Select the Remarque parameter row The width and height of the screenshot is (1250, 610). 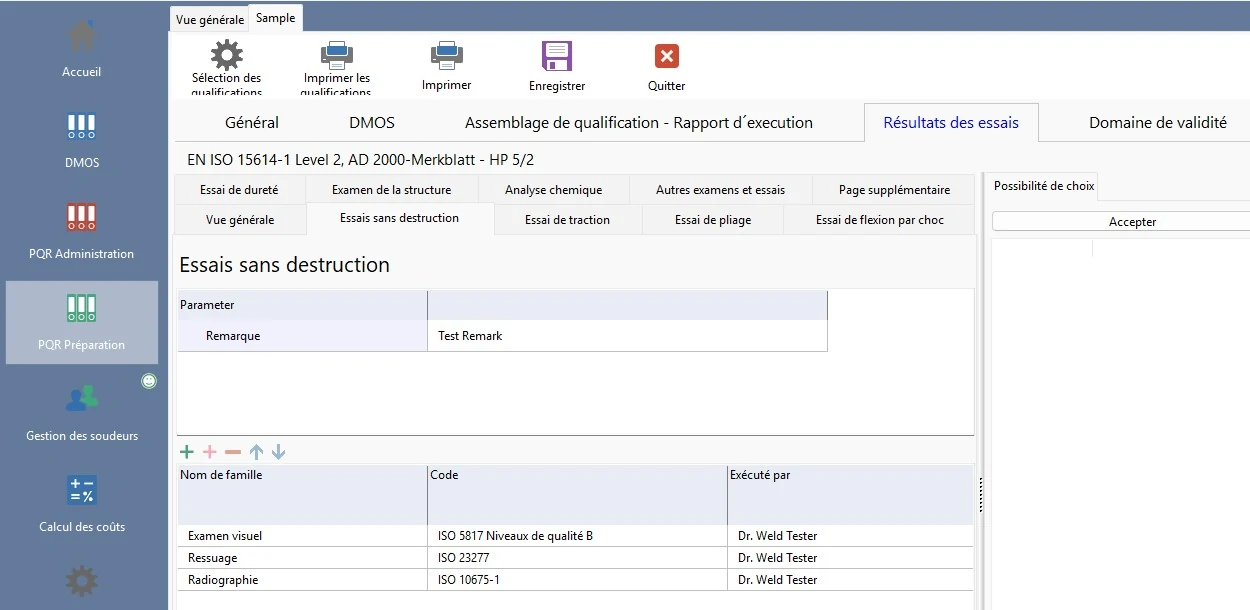(x=502, y=336)
